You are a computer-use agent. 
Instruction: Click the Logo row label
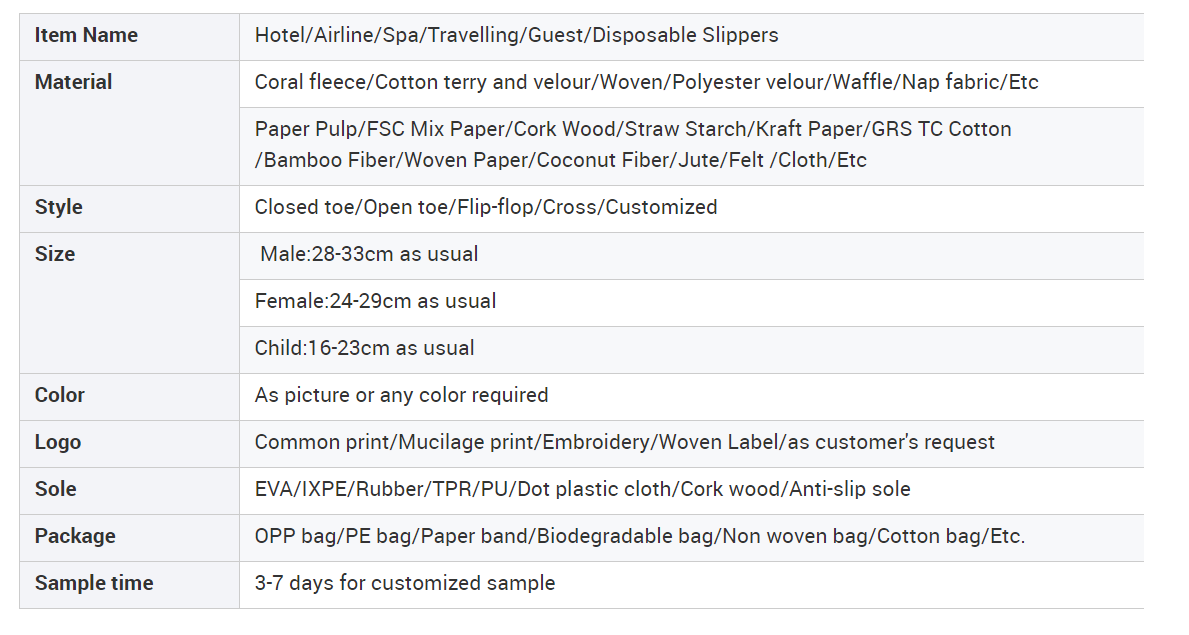(129, 444)
